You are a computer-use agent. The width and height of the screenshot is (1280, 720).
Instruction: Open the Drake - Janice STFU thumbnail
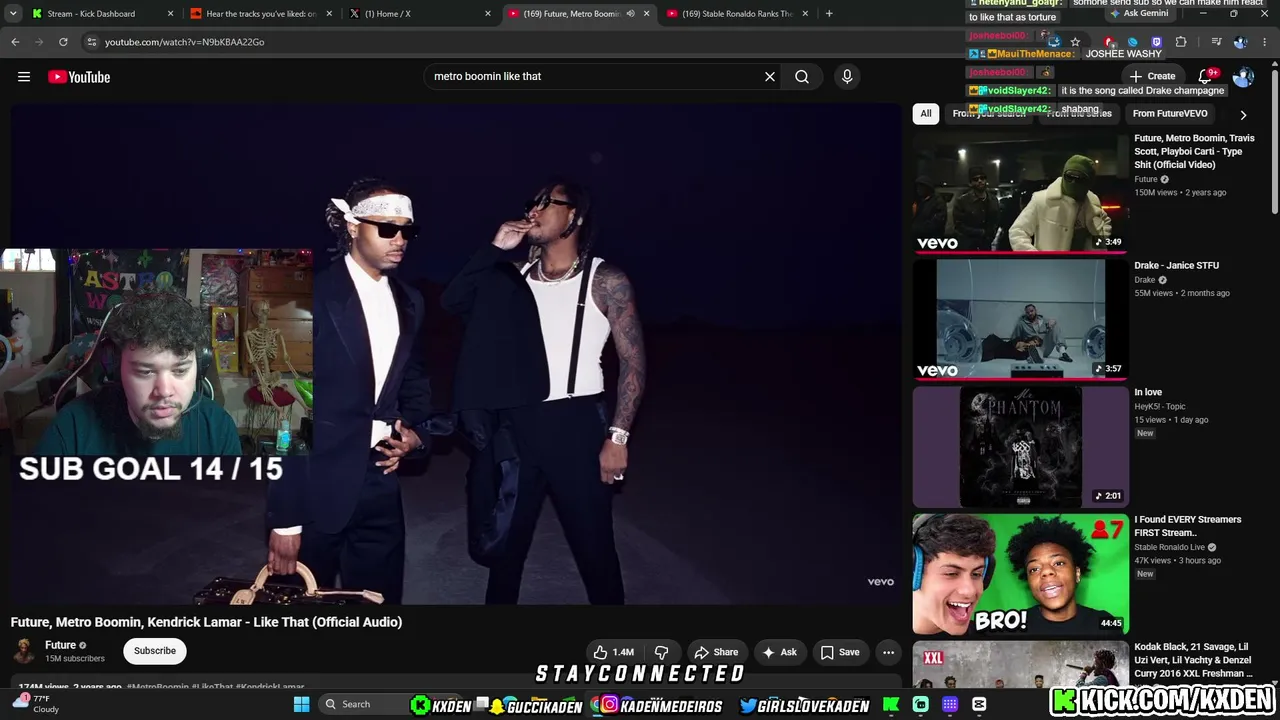(1020, 319)
